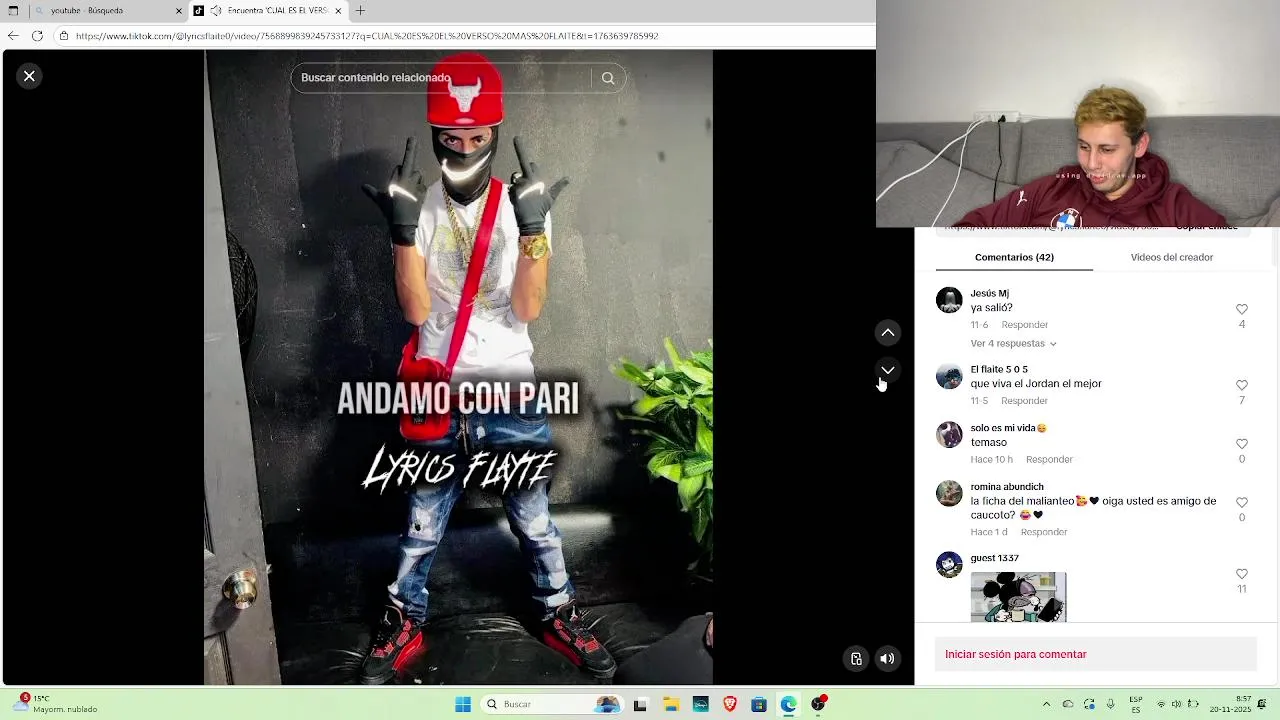Switch to the Comentarios (42) tab

coord(1014,257)
